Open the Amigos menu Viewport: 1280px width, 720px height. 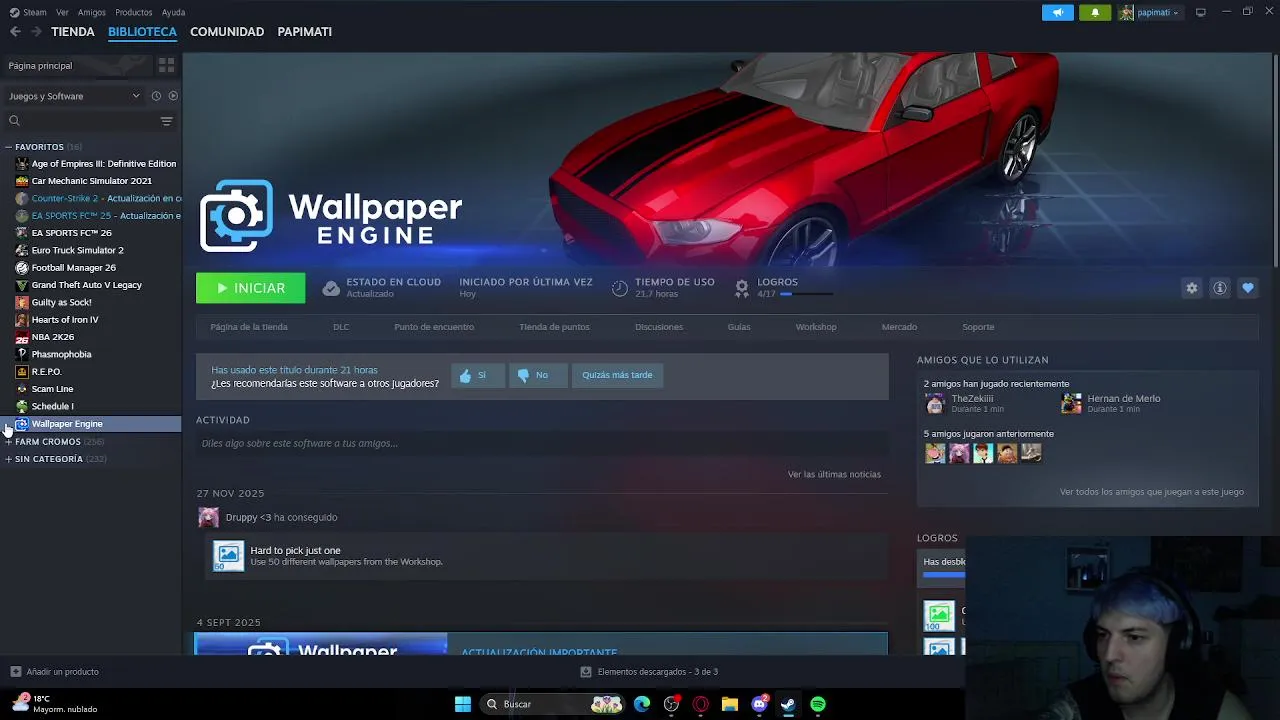pyautogui.click(x=92, y=12)
